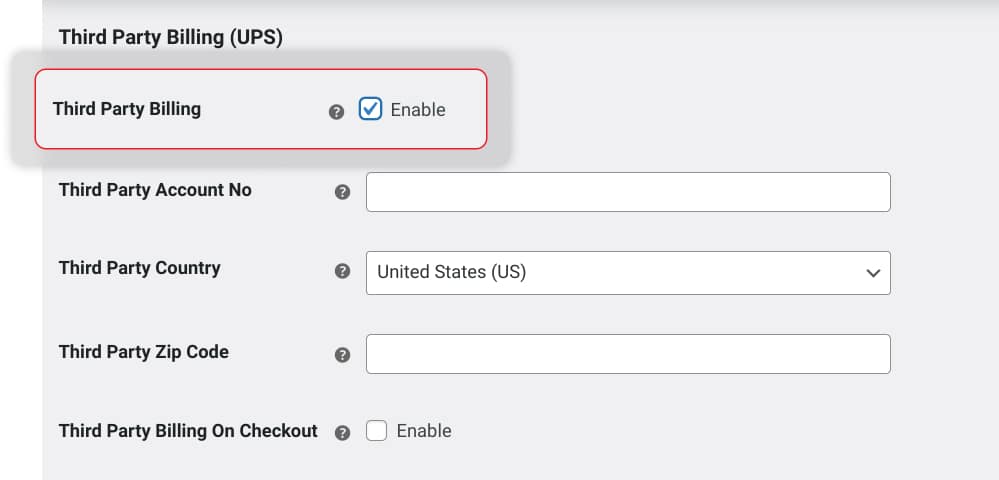Click help icon for Third Party Country
Image resolution: width=999 pixels, height=480 pixels.
click(x=343, y=271)
